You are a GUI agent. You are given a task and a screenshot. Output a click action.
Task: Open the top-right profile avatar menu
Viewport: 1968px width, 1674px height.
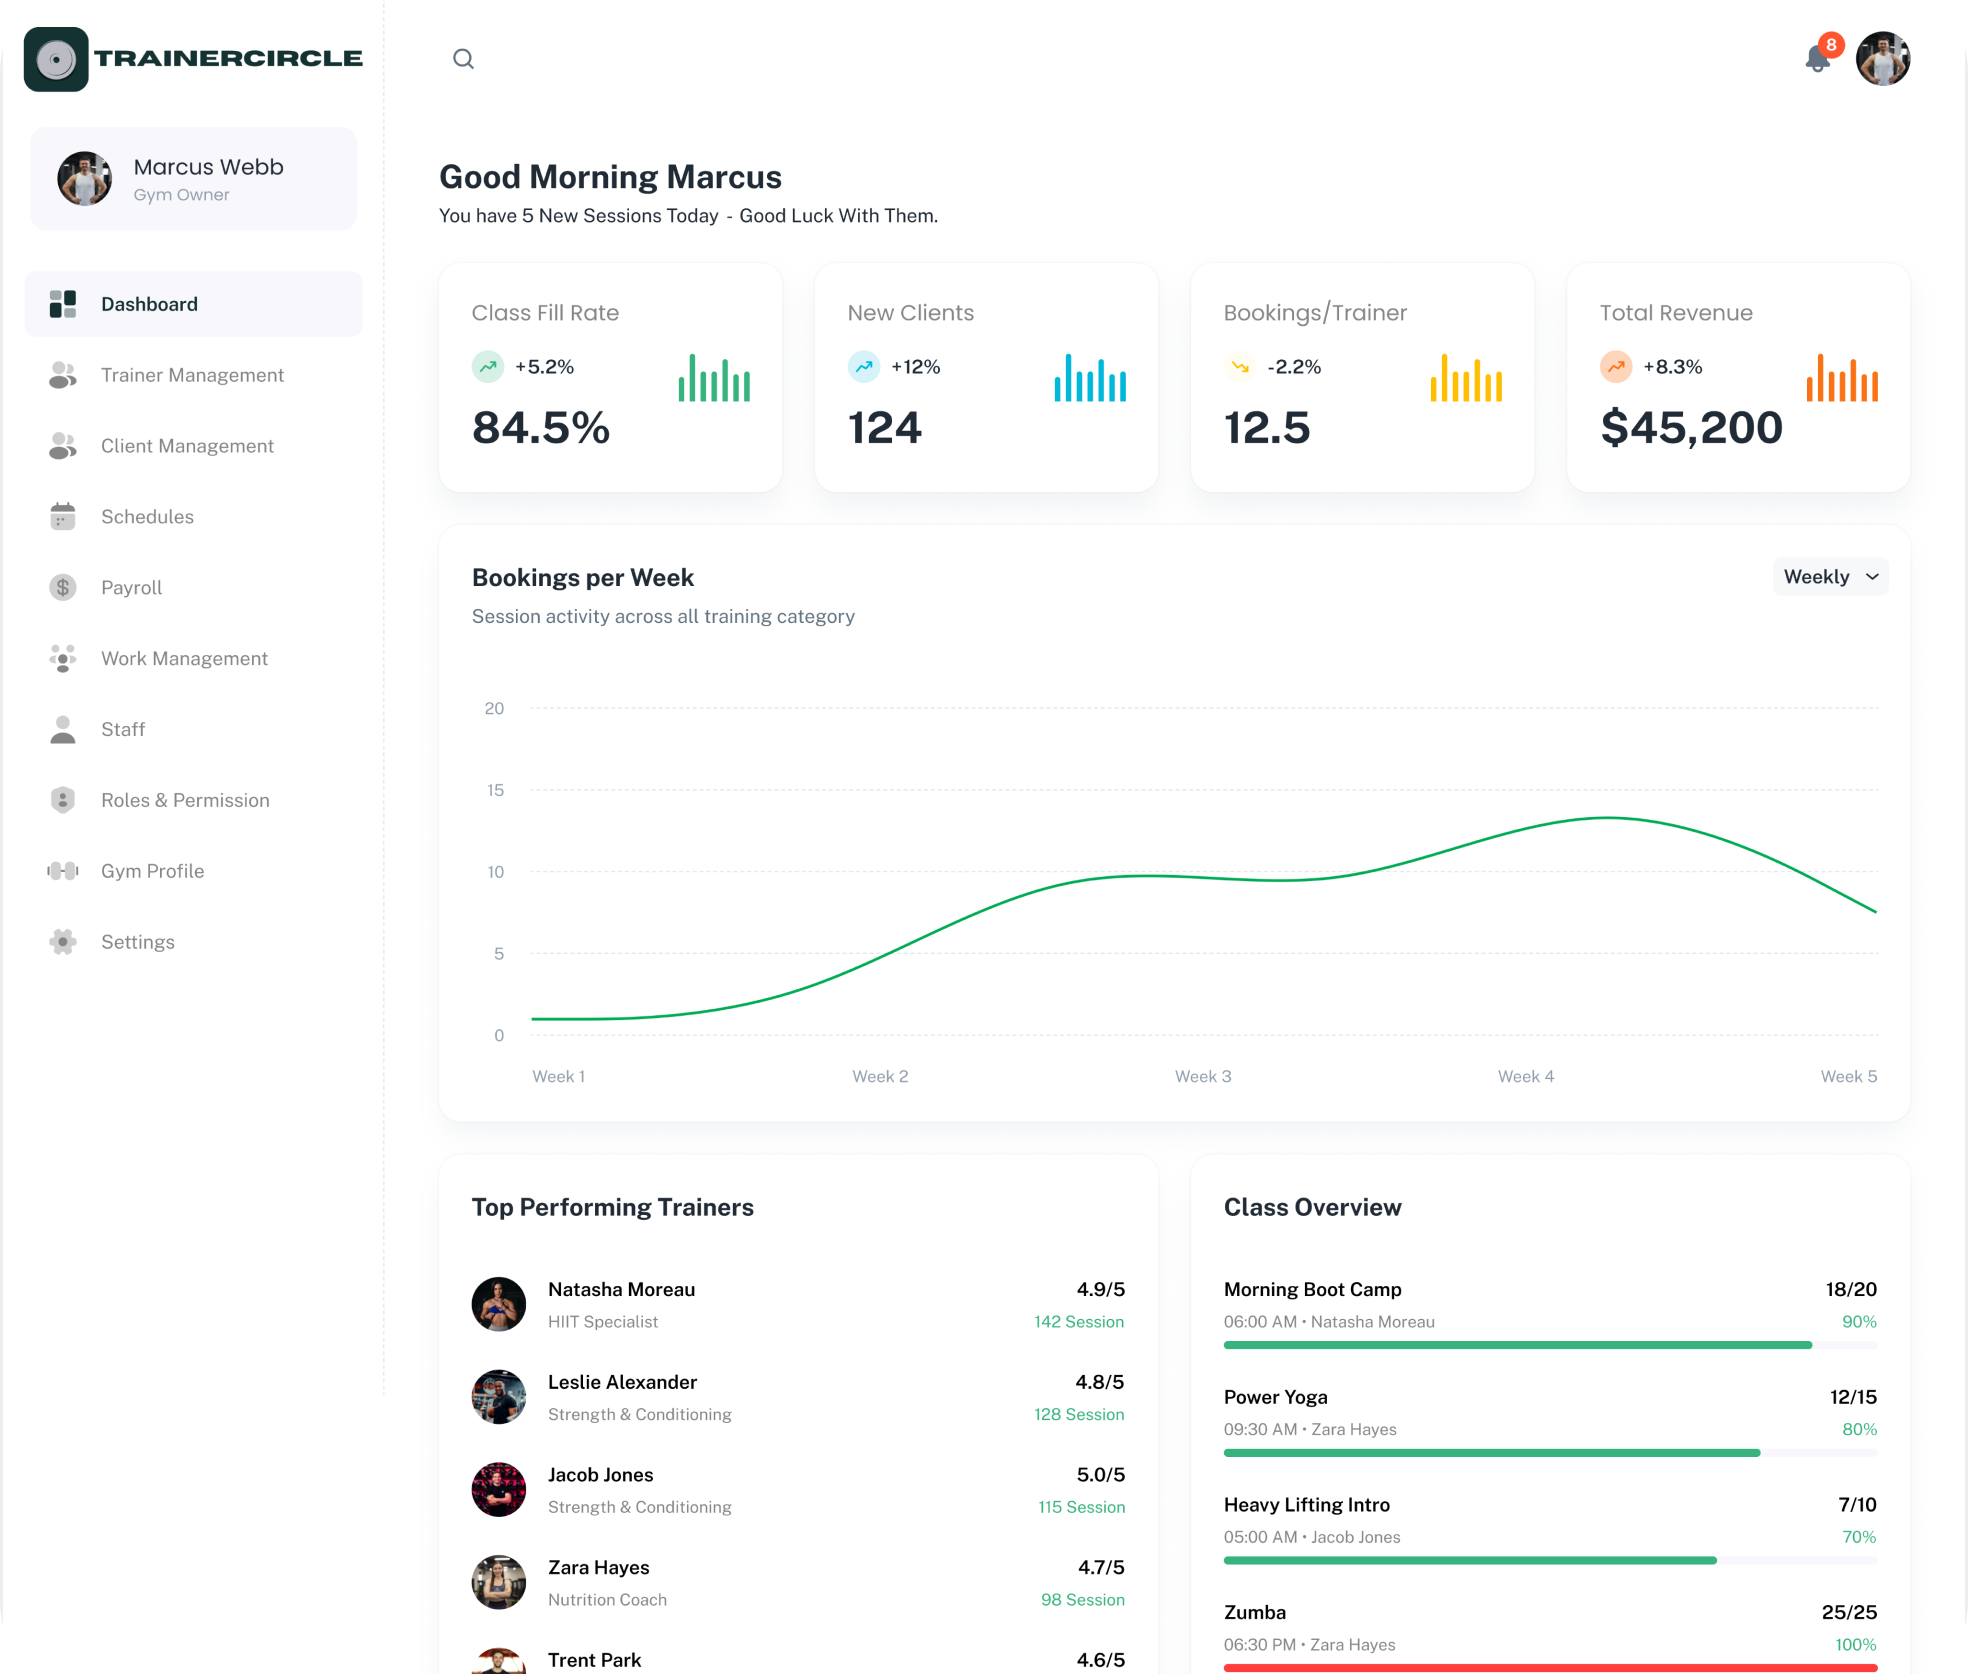point(1883,59)
